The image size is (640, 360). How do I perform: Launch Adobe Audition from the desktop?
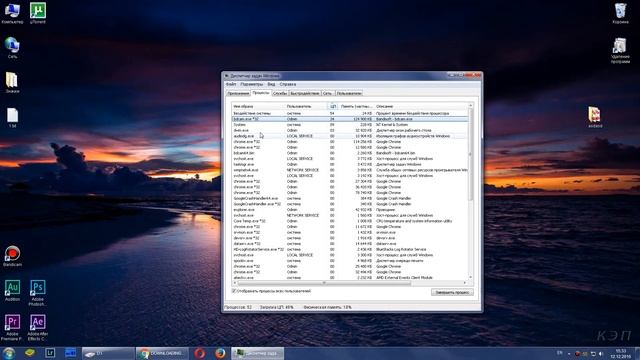pyautogui.click(x=12, y=291)
